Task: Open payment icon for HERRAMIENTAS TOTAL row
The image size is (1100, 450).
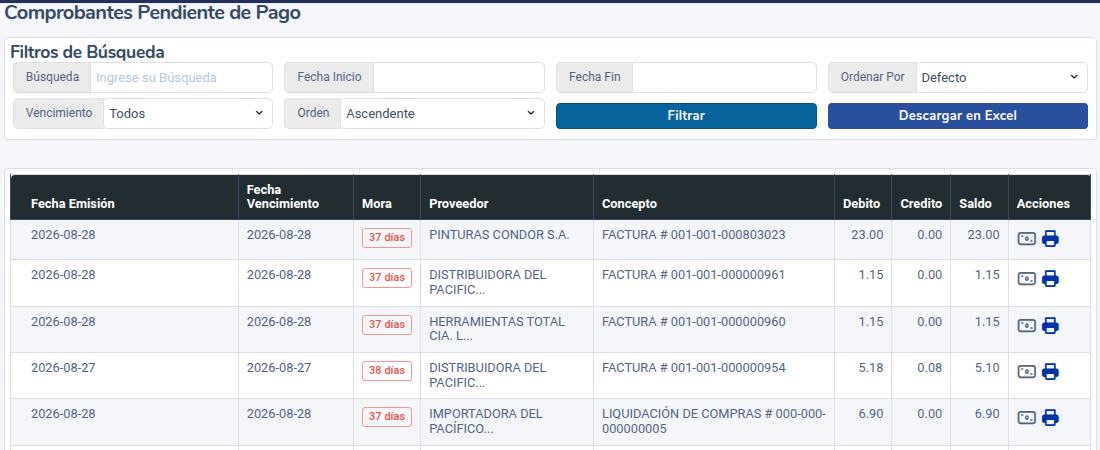Action: pyautogui.click(x=1026, y=326)
